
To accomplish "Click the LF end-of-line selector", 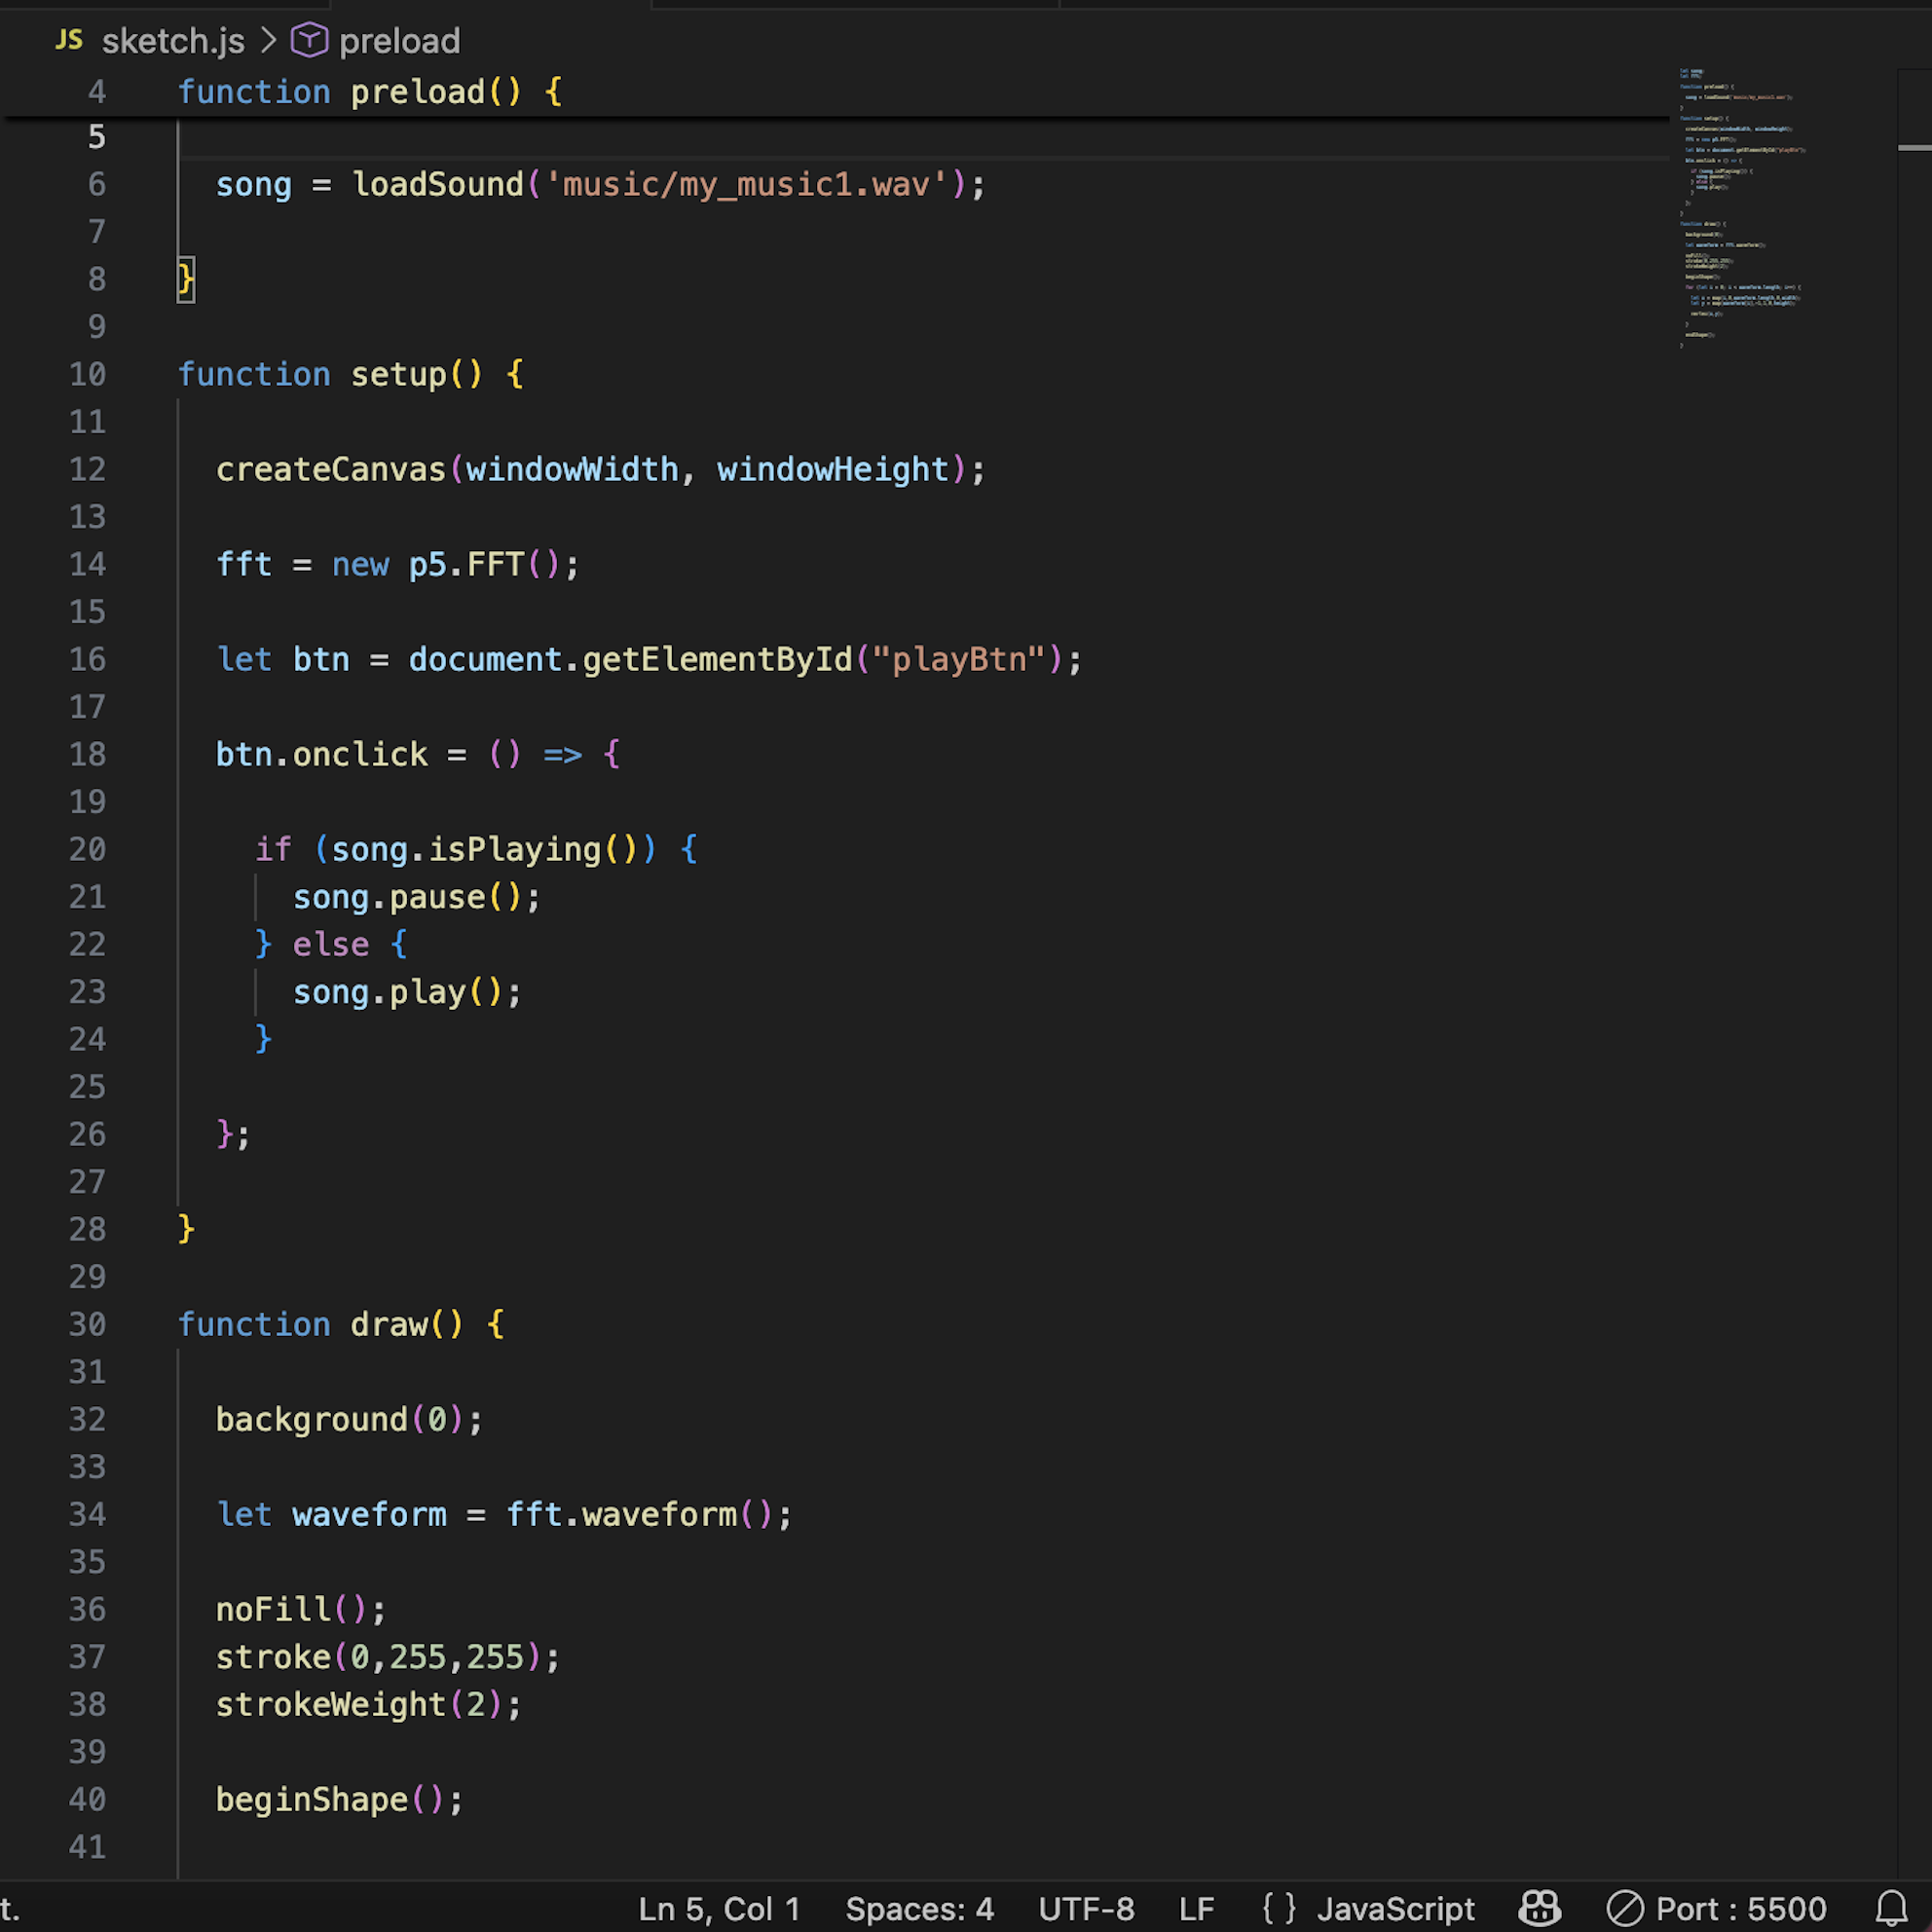I will pyautogui.click(x=1197, y=1908).
